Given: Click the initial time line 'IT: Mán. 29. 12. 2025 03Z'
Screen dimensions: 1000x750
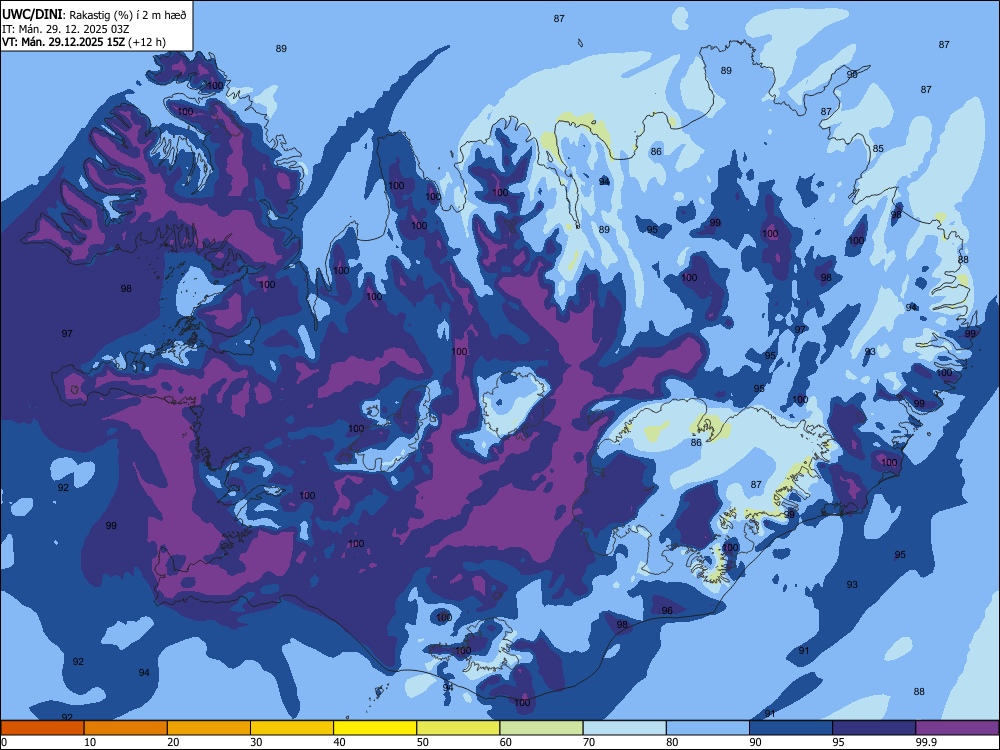Looking at the screenshot, I should [66, 29].
